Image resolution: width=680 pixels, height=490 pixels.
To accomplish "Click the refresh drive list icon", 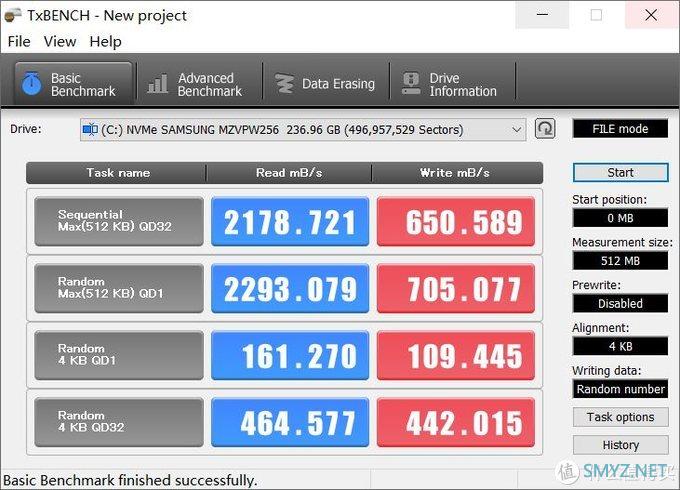I will 545,129.
